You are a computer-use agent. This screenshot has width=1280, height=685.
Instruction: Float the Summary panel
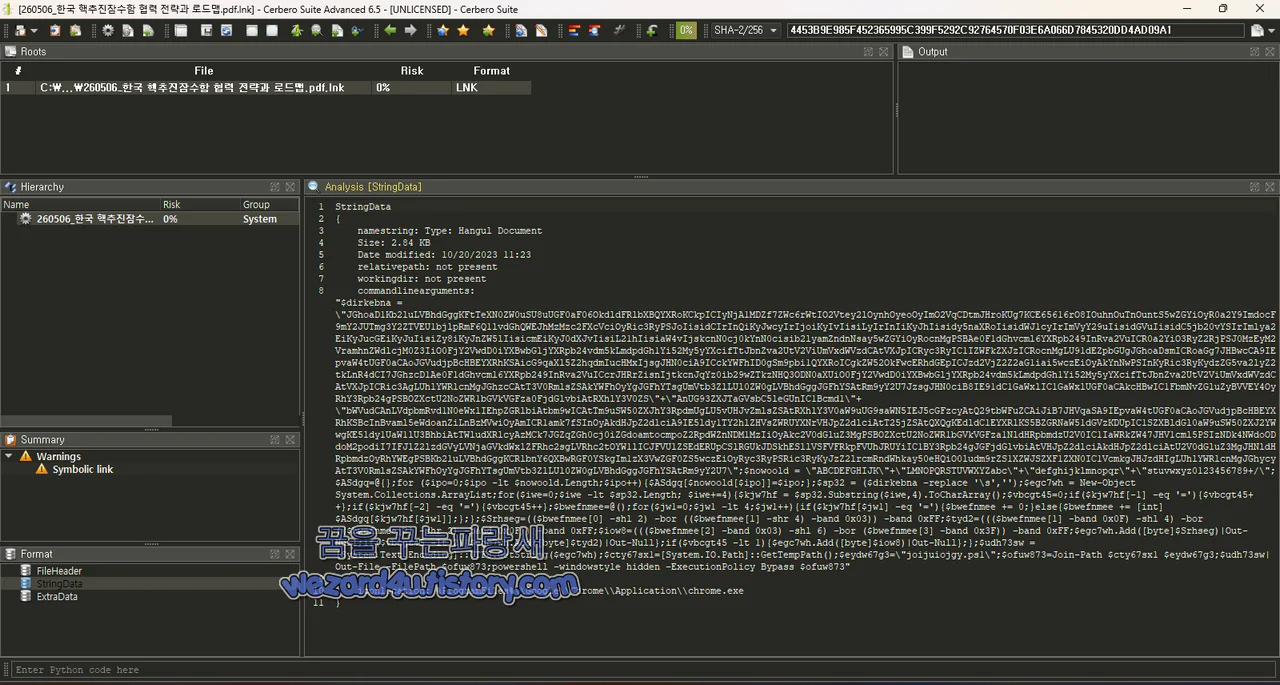pos(275,439)
